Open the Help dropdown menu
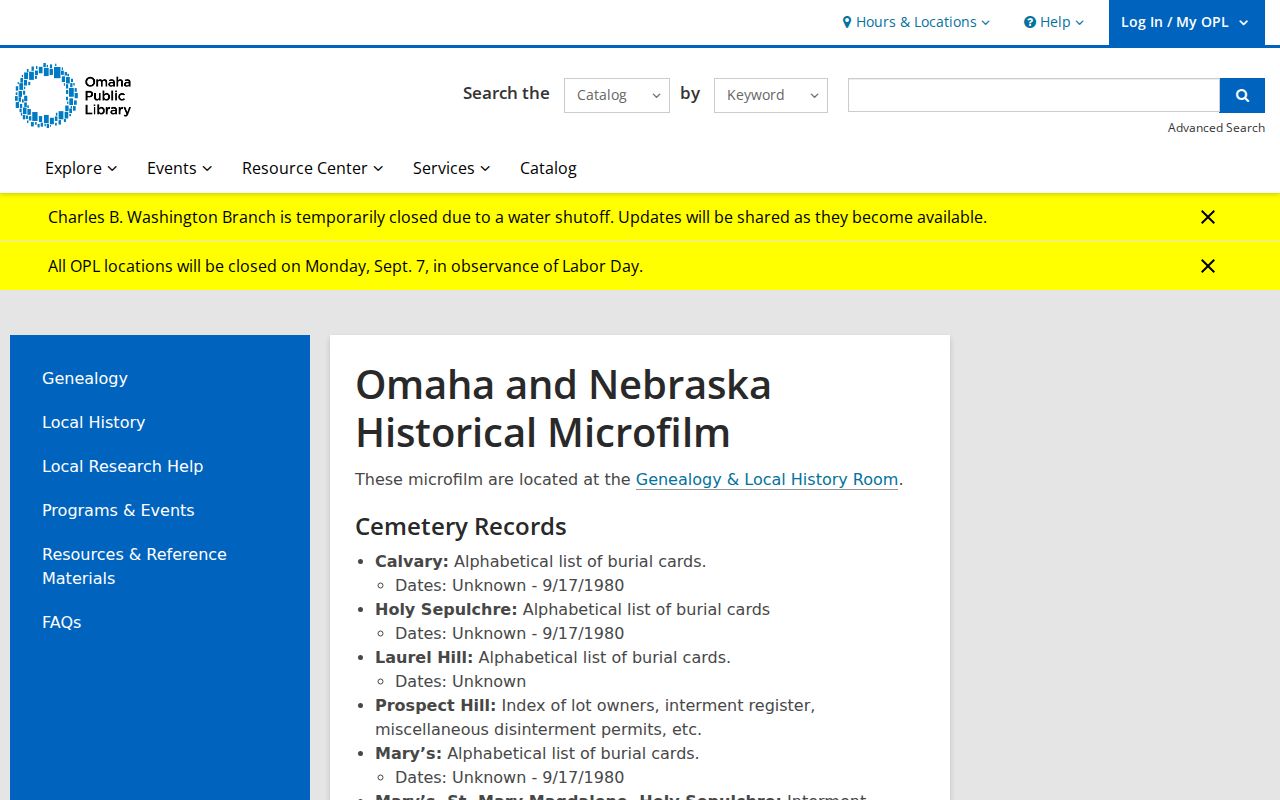Viewport: 1280px width, 800px height. (x=1054, y=22)
